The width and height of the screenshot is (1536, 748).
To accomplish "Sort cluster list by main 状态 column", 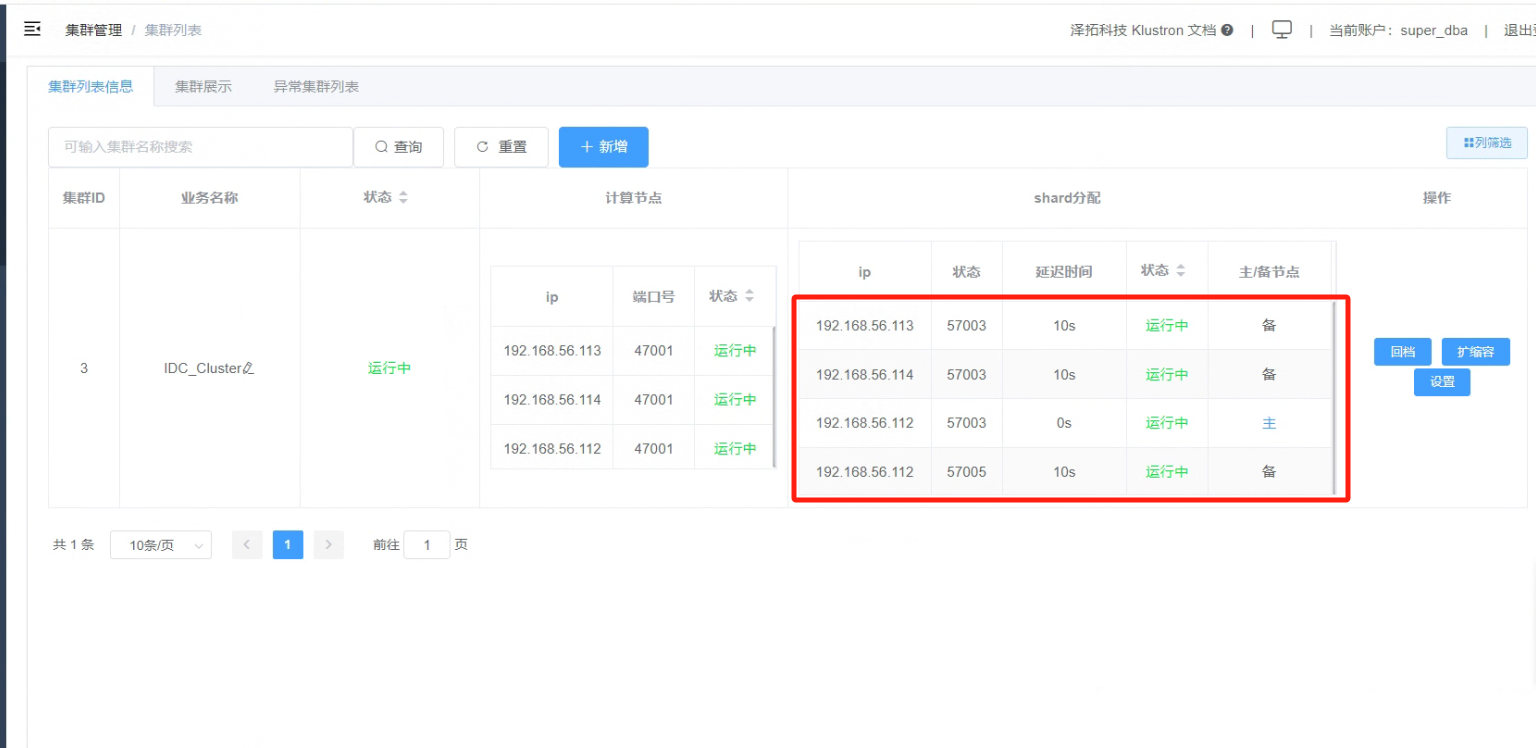I will pyautogui.click(x=403, y=198).
